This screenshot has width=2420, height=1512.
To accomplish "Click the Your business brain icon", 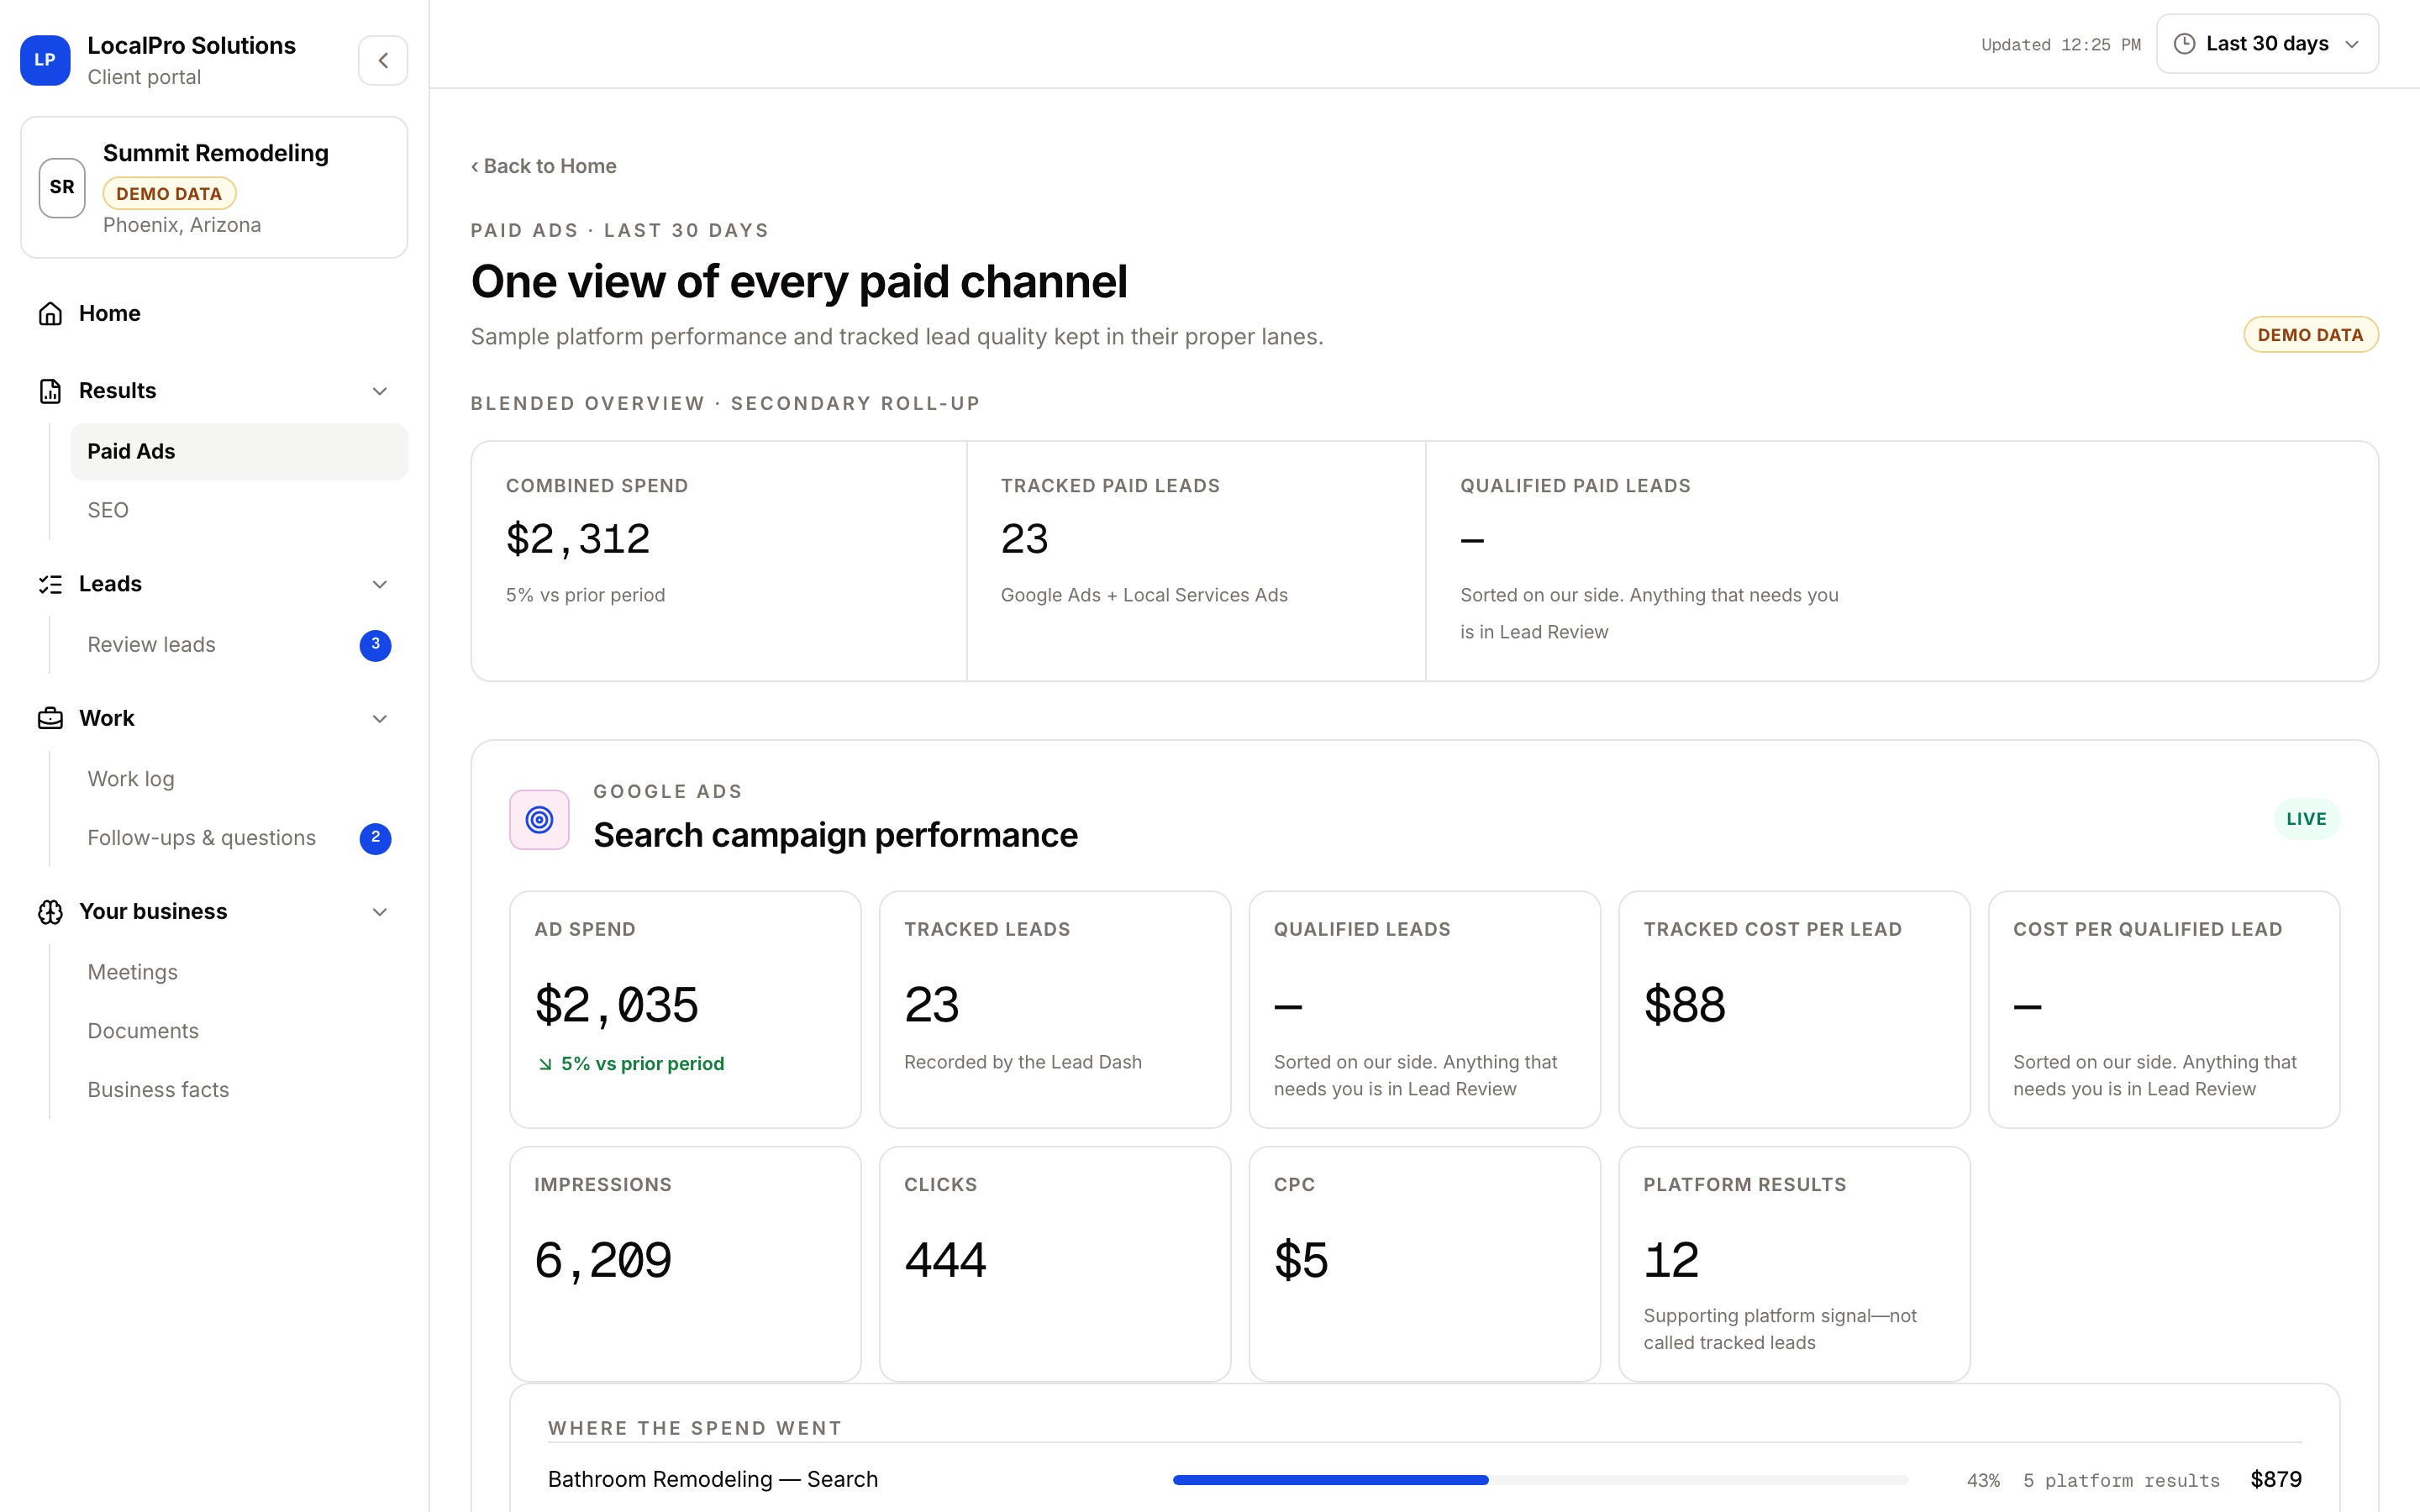I will (x=50, y=912).
